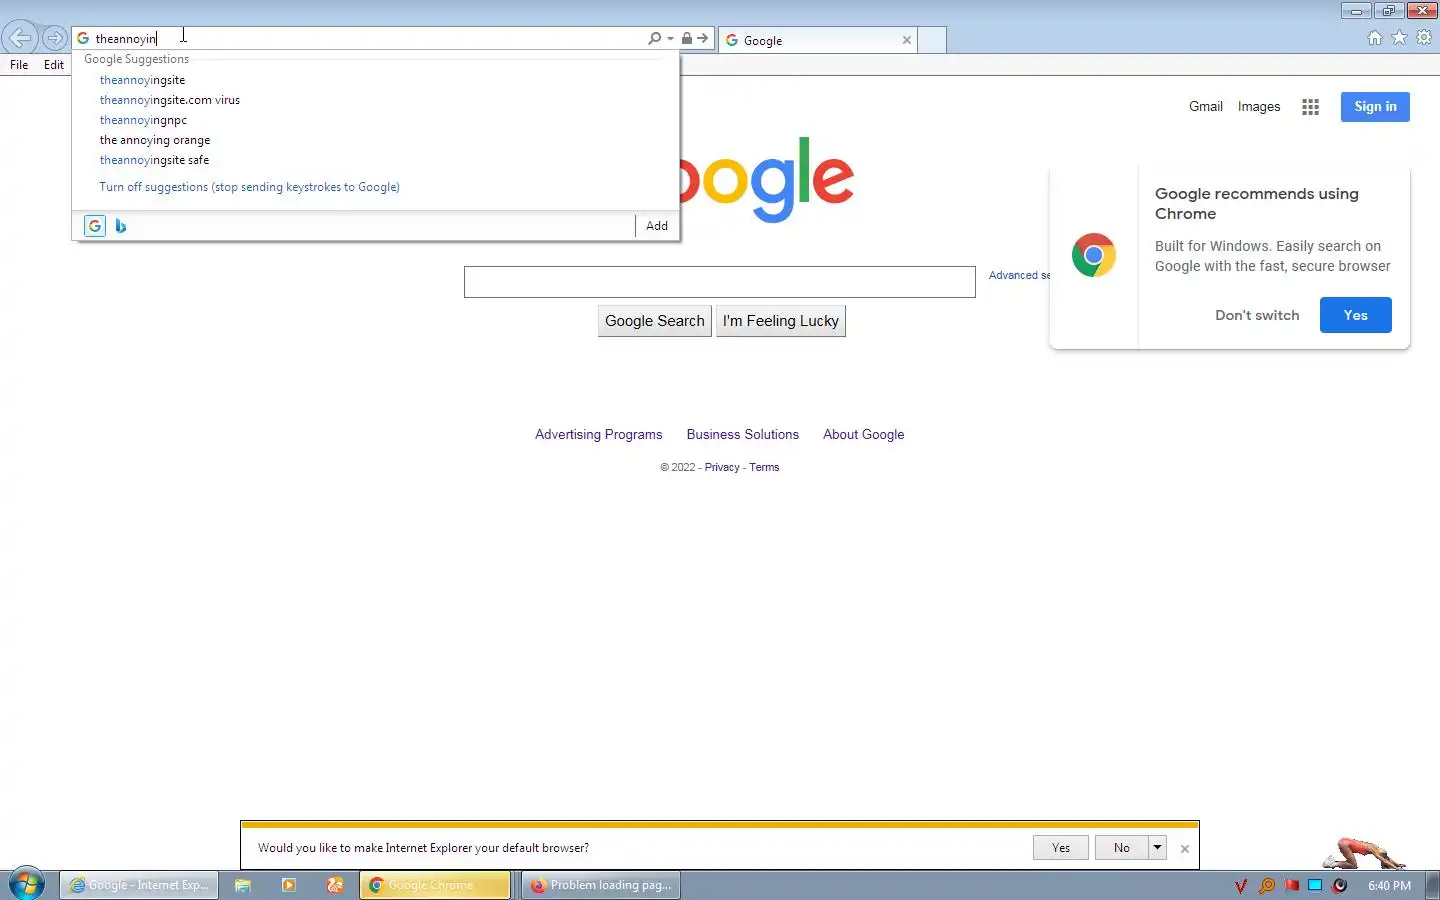Select suggestion 'theannoyingsite.com virus'

pyautogui.click(x=170, y=100)
